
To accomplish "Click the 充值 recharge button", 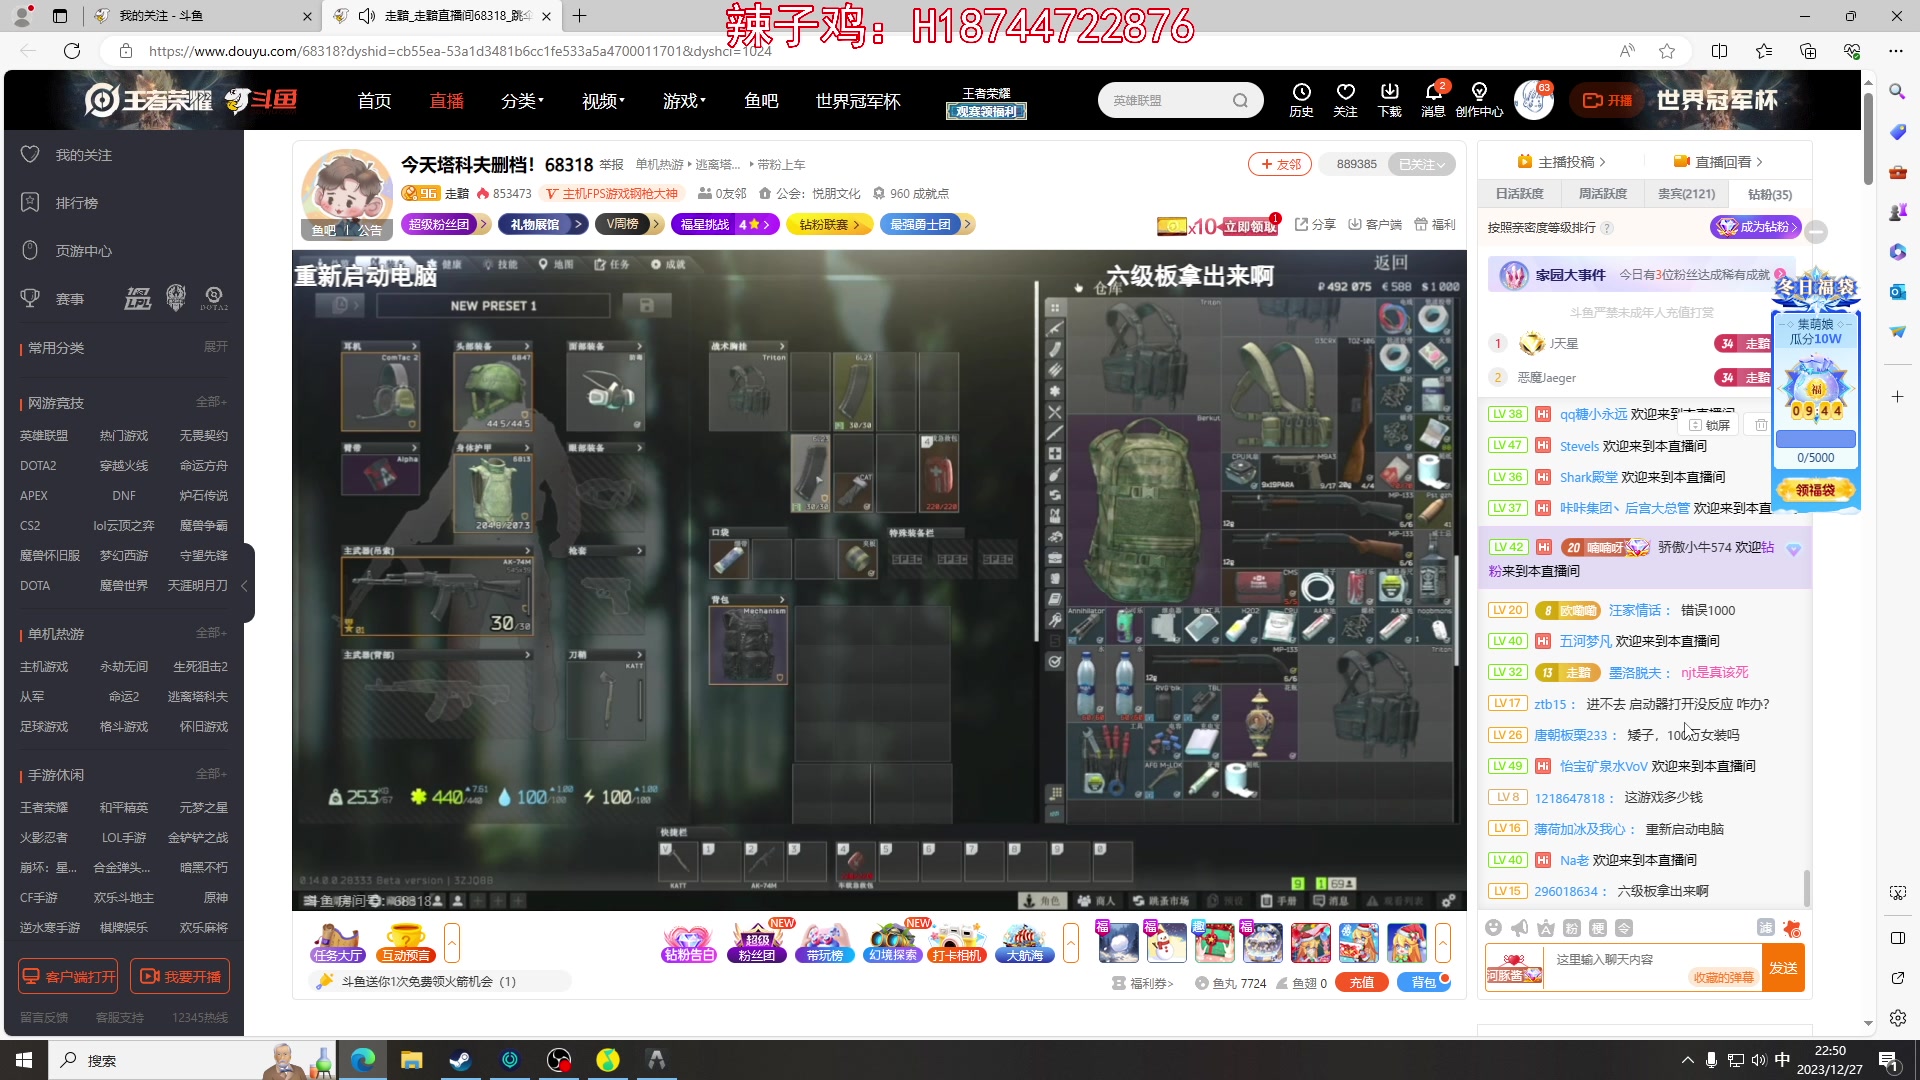I will click(x=1361, y=983).
